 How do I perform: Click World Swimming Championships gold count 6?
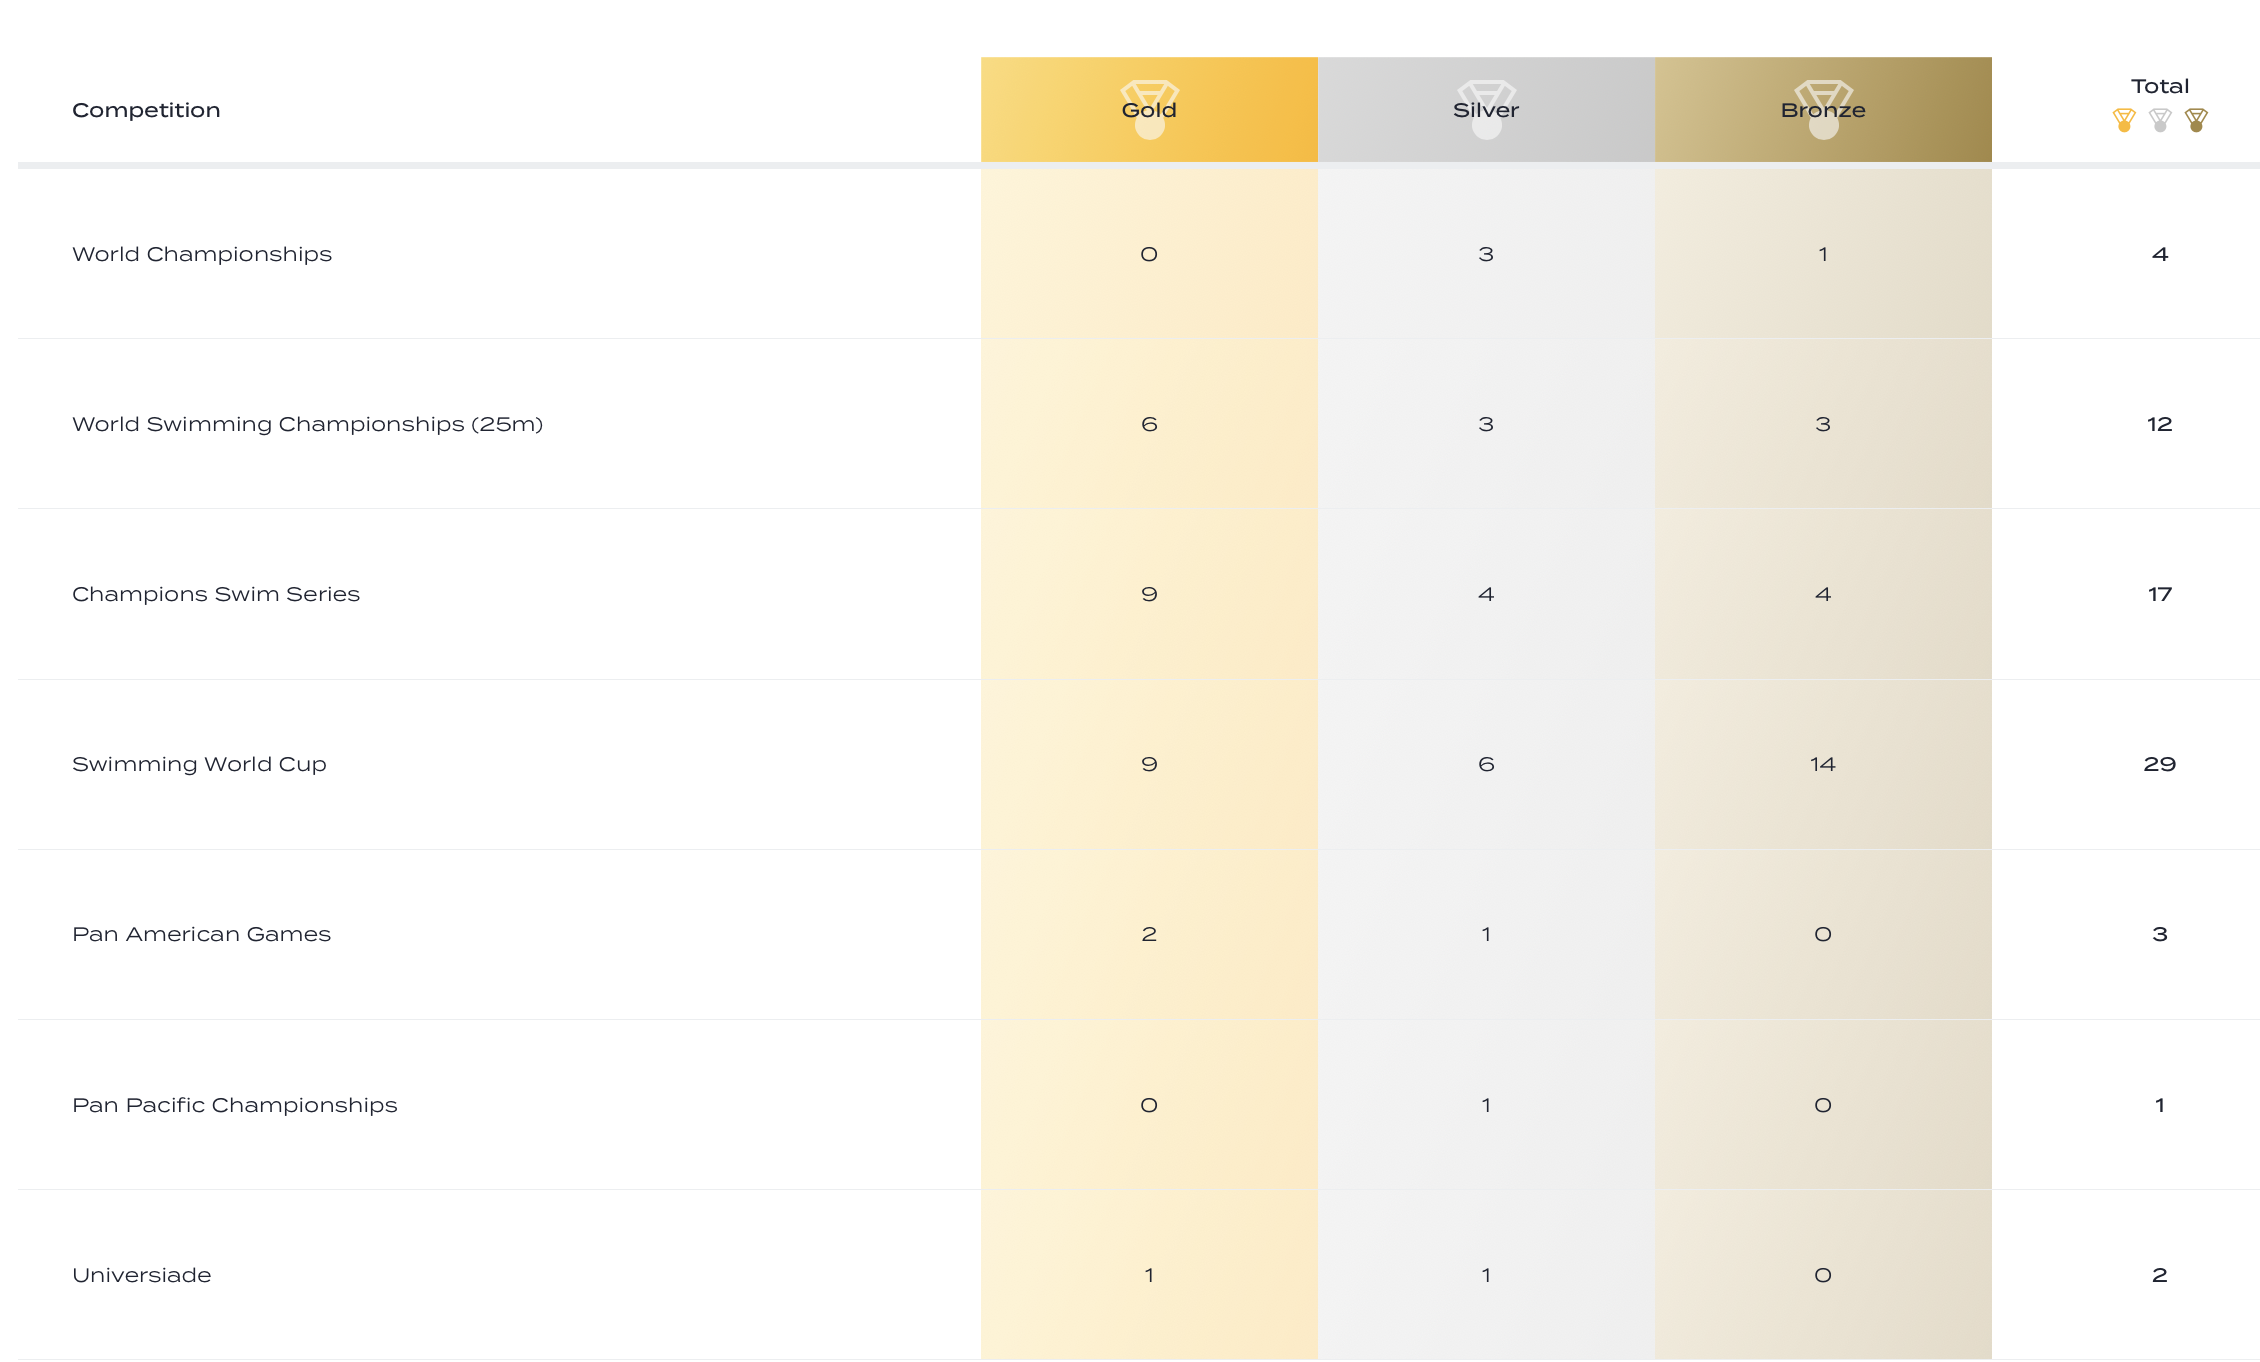pyautogui.click(x=1149, y=424)
